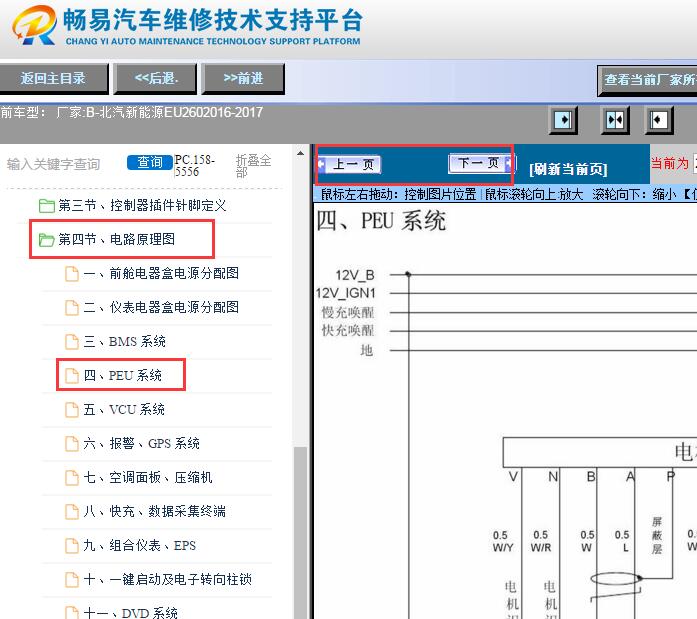Click the Chang Yi platform logo
The width and height of the screenshot is (697, 619).
(34, 24)
